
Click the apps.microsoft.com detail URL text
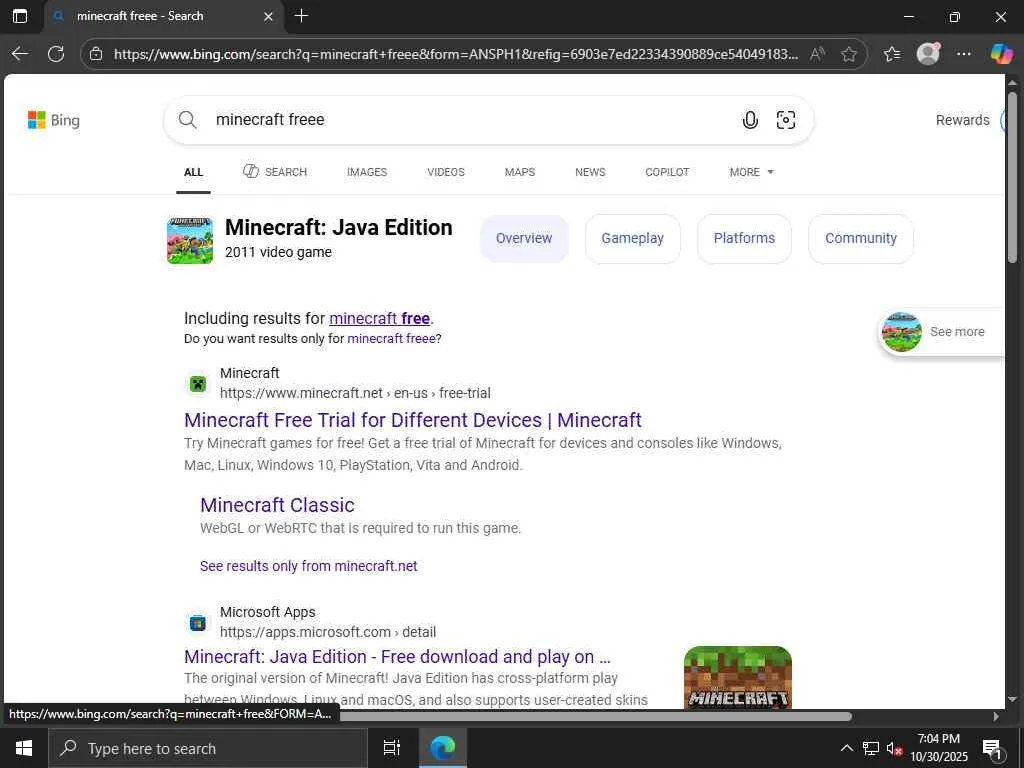tap(328, 632)
